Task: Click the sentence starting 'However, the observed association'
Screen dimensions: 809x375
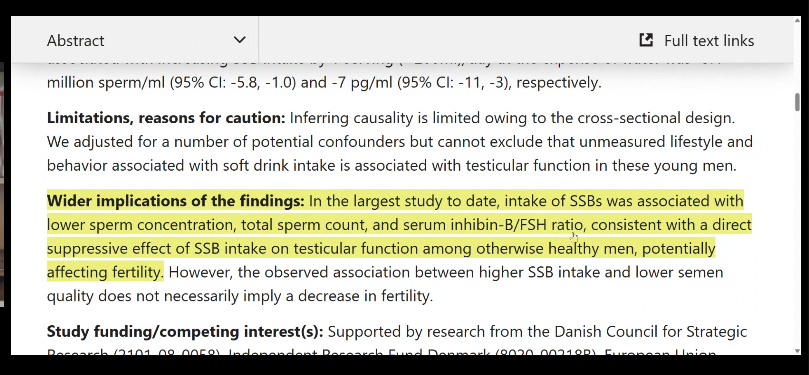Action: click(385, 284)
